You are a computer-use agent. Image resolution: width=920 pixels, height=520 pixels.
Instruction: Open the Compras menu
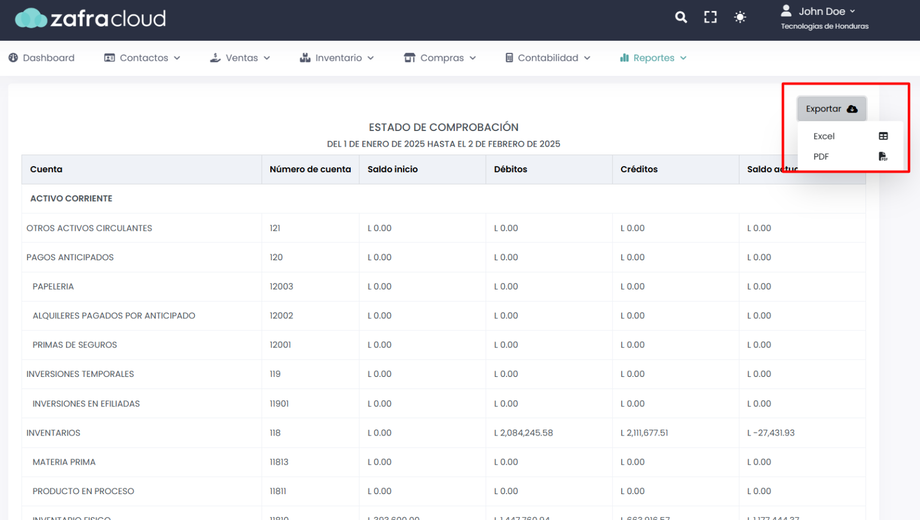point(440,58)
